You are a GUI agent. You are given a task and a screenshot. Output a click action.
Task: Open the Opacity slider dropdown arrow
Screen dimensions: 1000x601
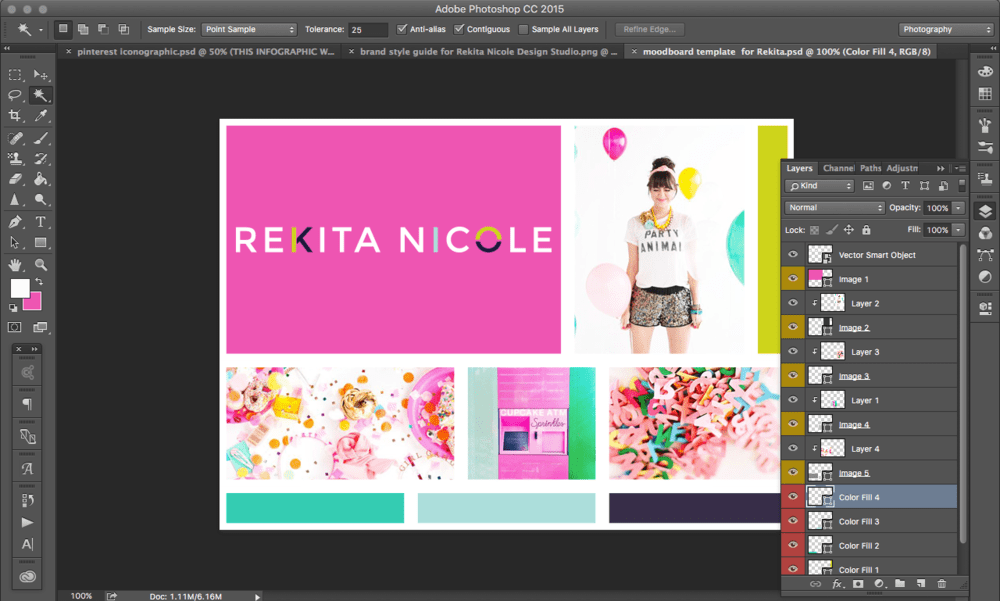[x=958, y=208]
